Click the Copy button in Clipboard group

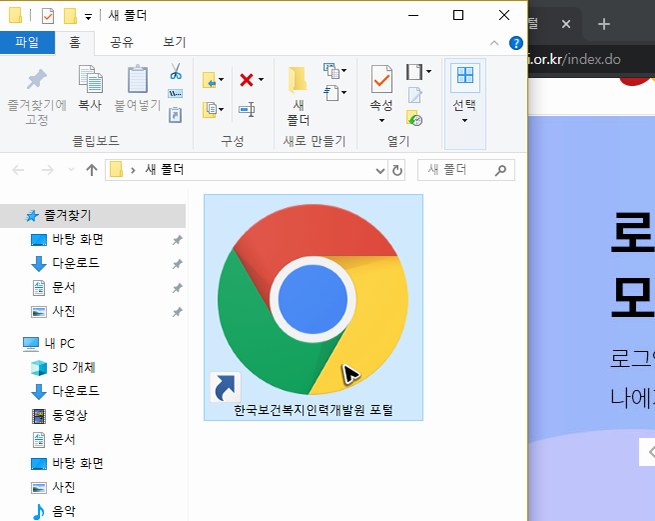click(90, 89)
